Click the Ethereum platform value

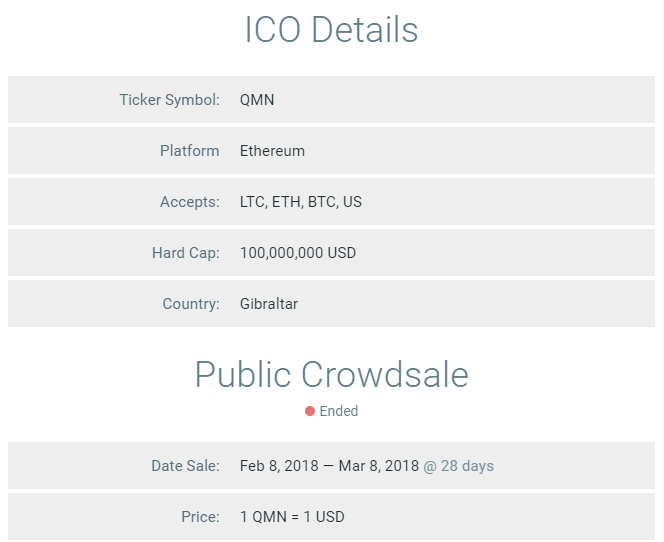[x=272, y=151]
